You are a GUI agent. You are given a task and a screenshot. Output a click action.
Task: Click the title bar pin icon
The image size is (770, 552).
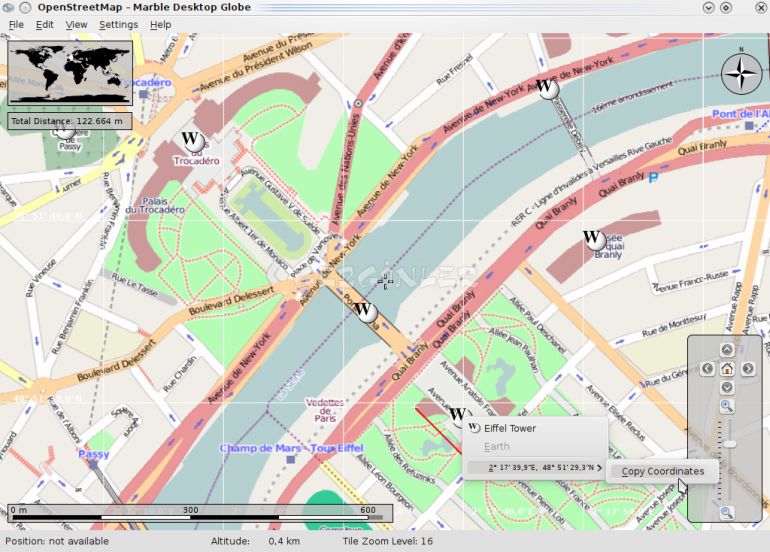click(x=25, y=7)
